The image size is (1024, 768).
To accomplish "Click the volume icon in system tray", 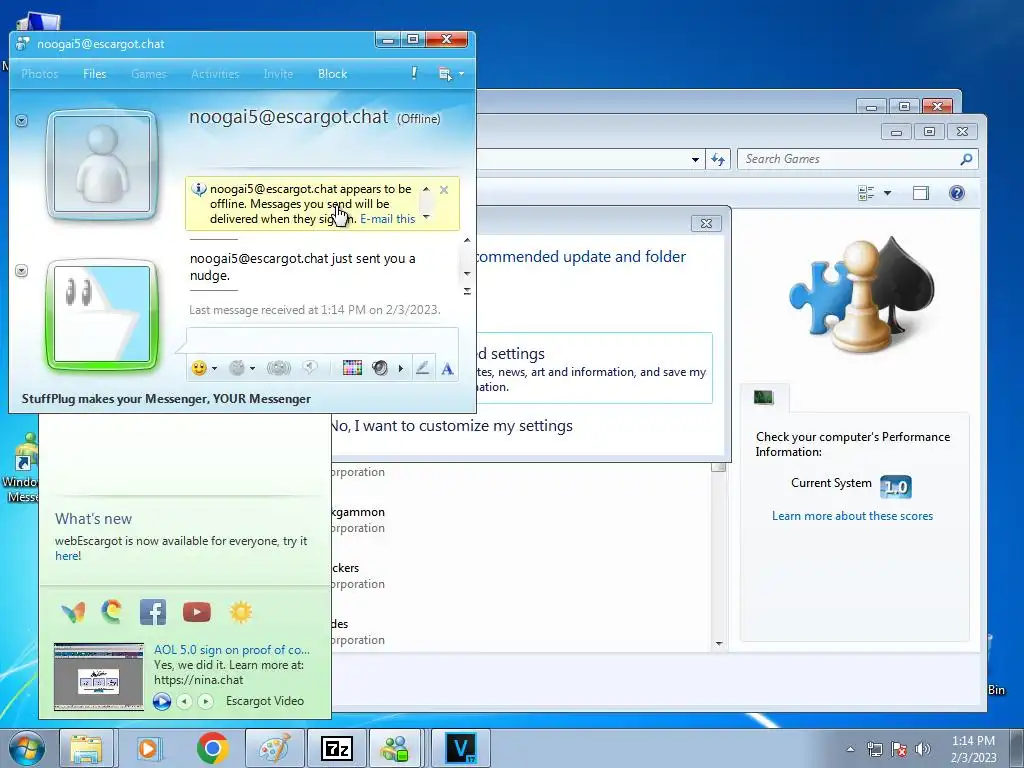I will pos(922,749).
